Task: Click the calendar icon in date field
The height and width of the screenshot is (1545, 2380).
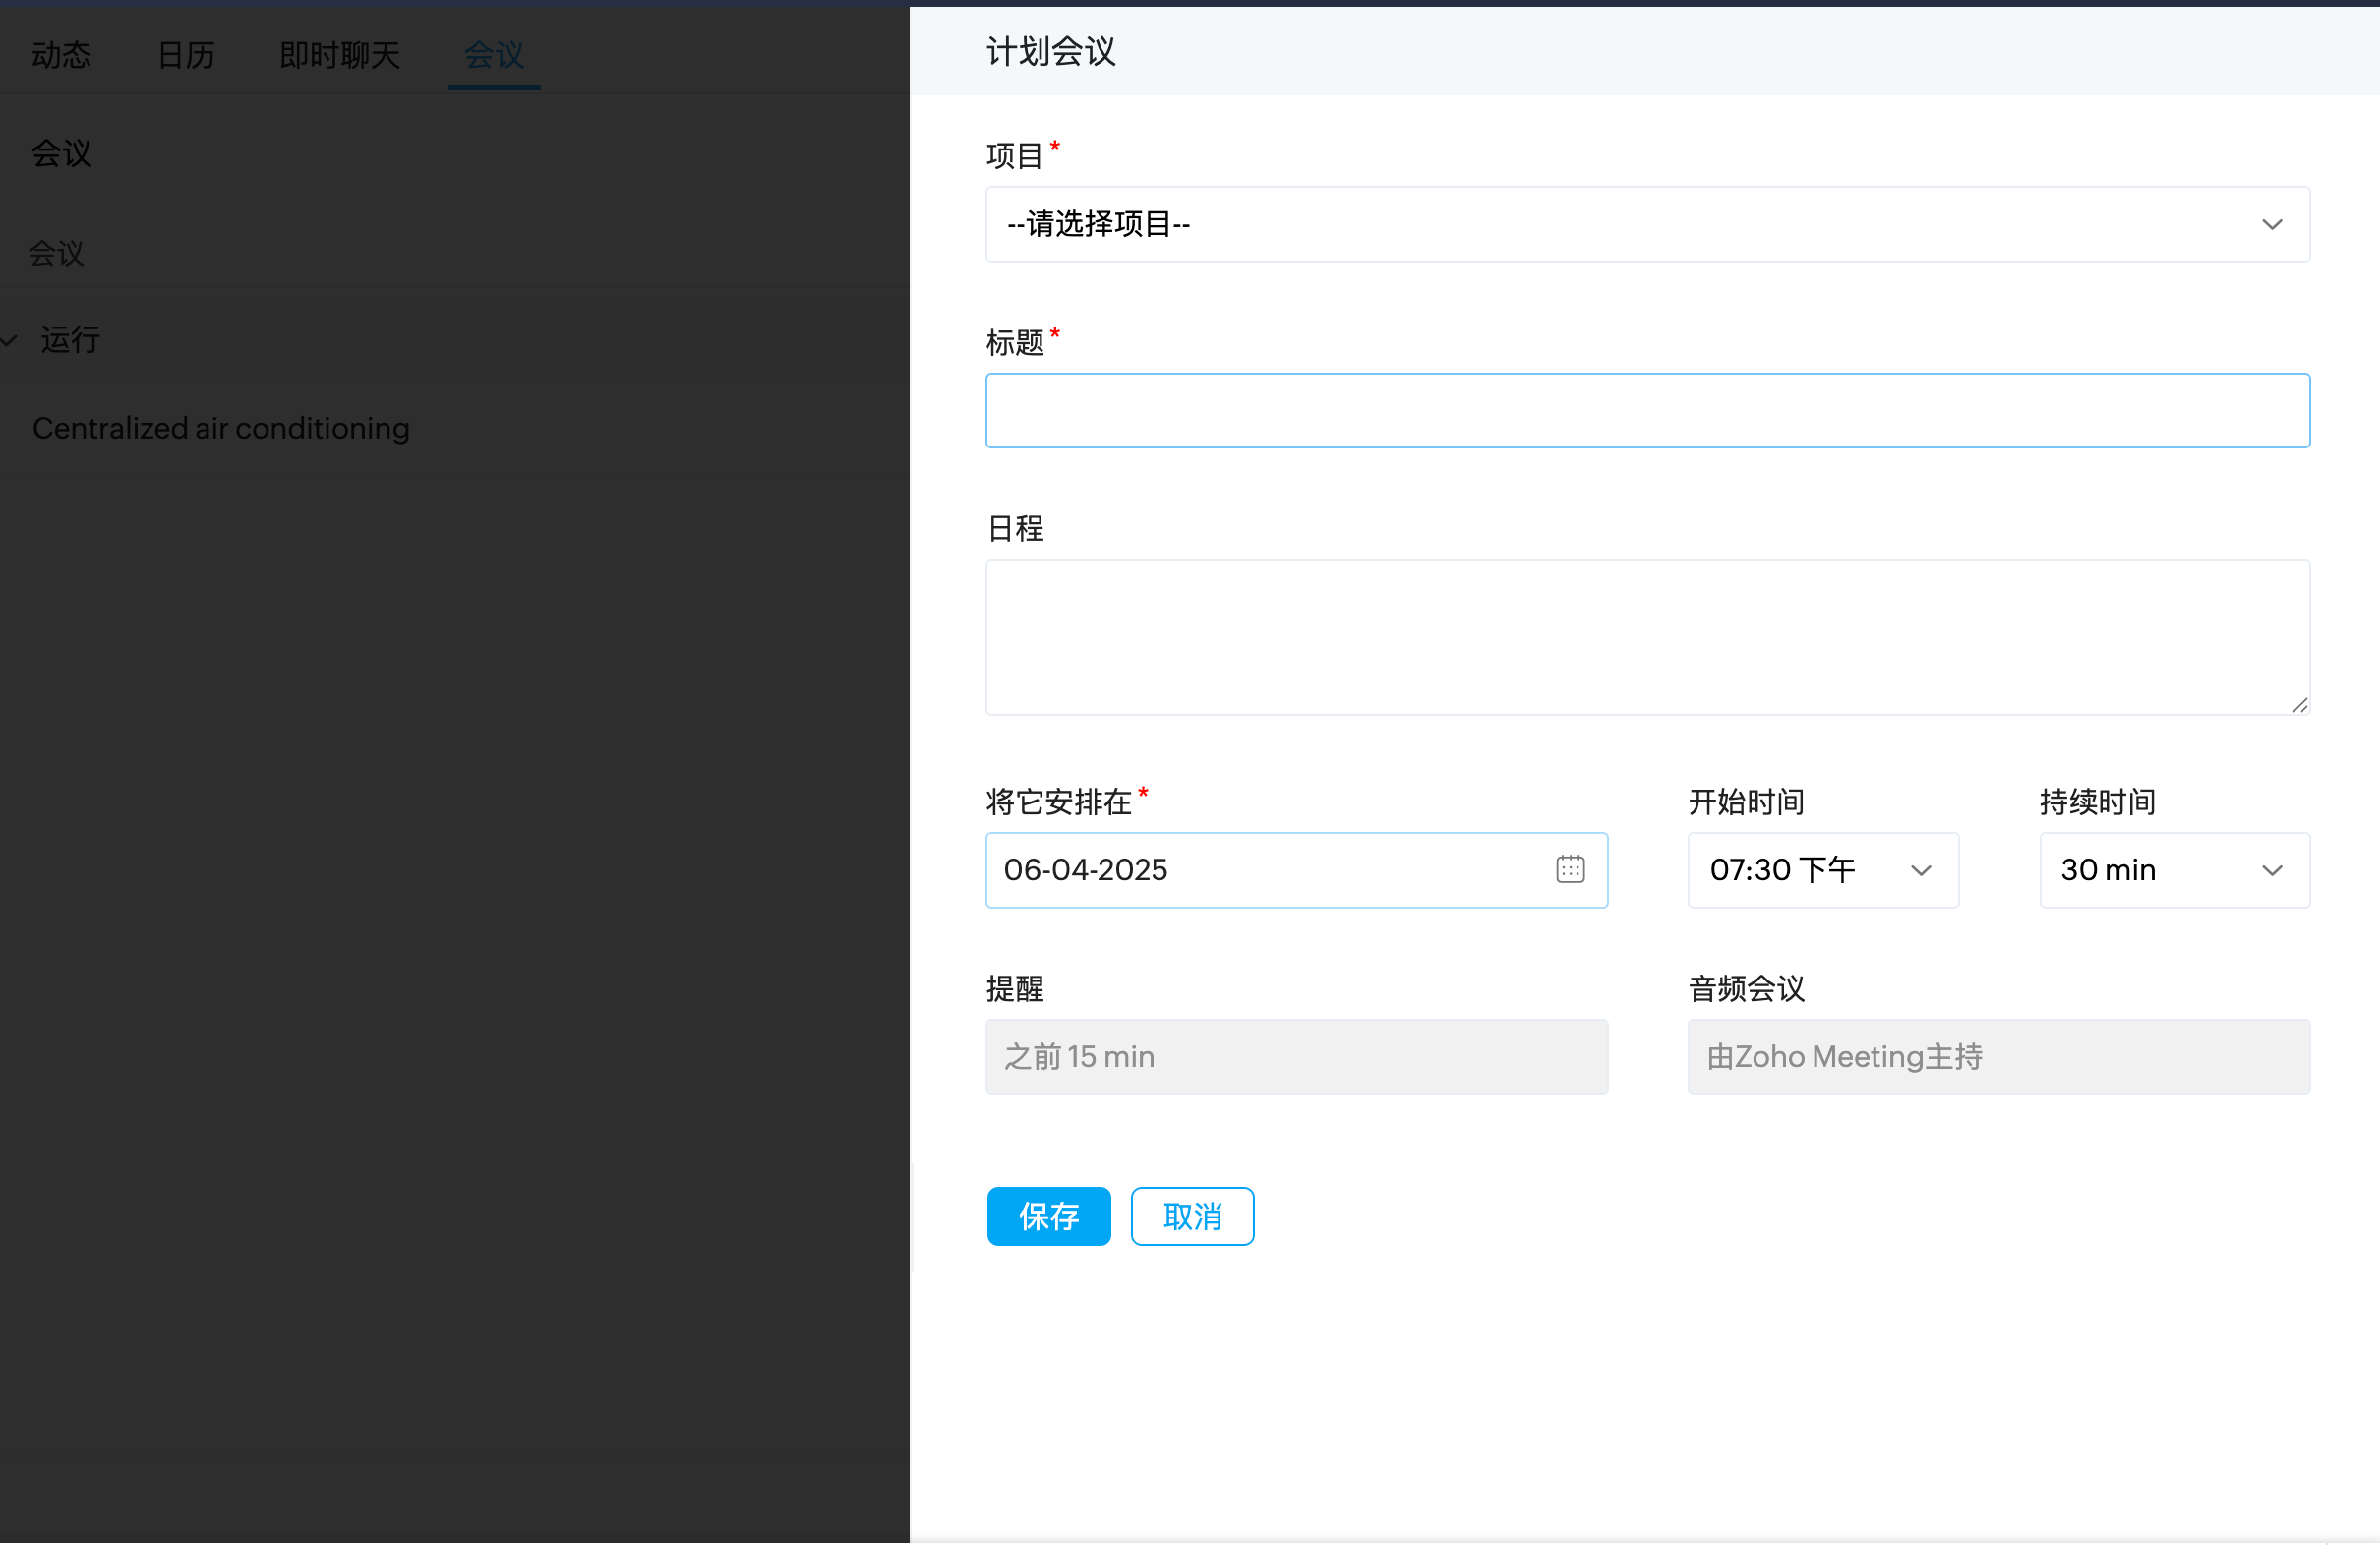Action: pyautogui.click(x=1570, y=869)
